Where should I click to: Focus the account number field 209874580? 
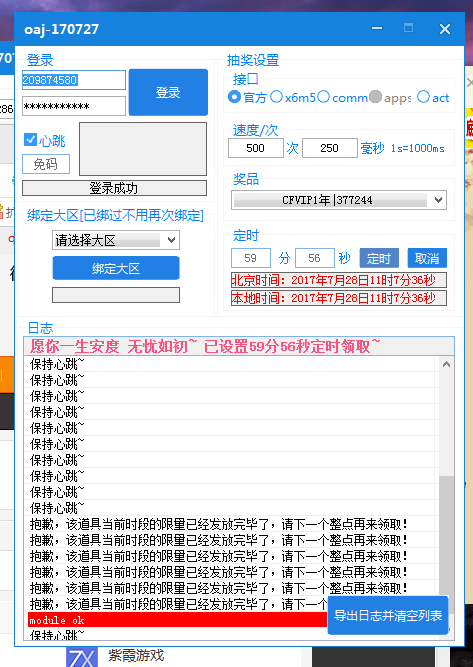tap(74, 80)
